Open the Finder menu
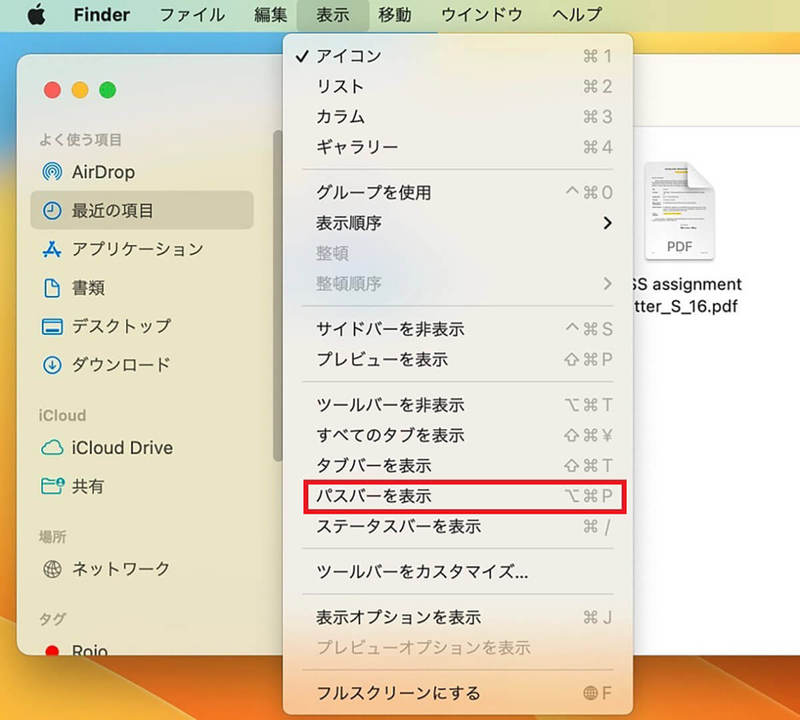This screenshot has height=720, width=800. (x=102, y=15)
